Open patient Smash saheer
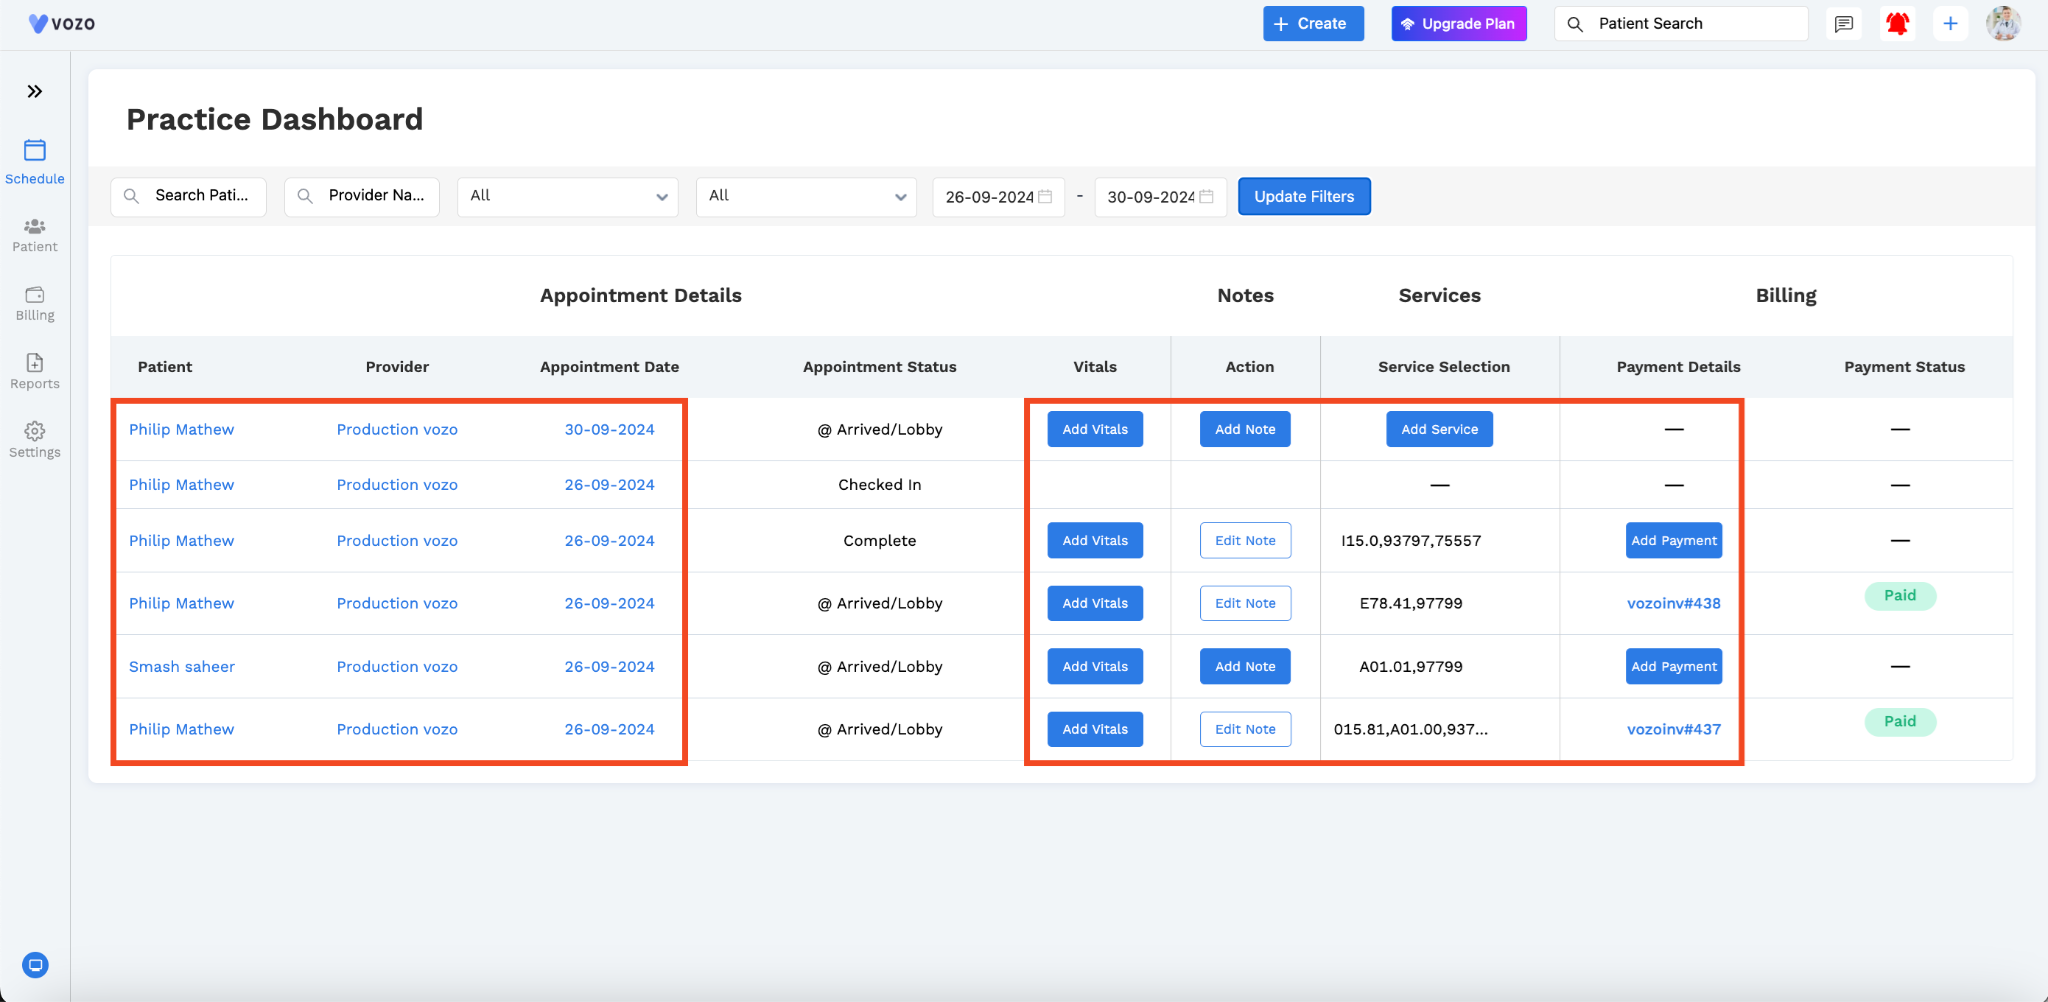Screen dimensions: 2048x1002 coord(182,666)
